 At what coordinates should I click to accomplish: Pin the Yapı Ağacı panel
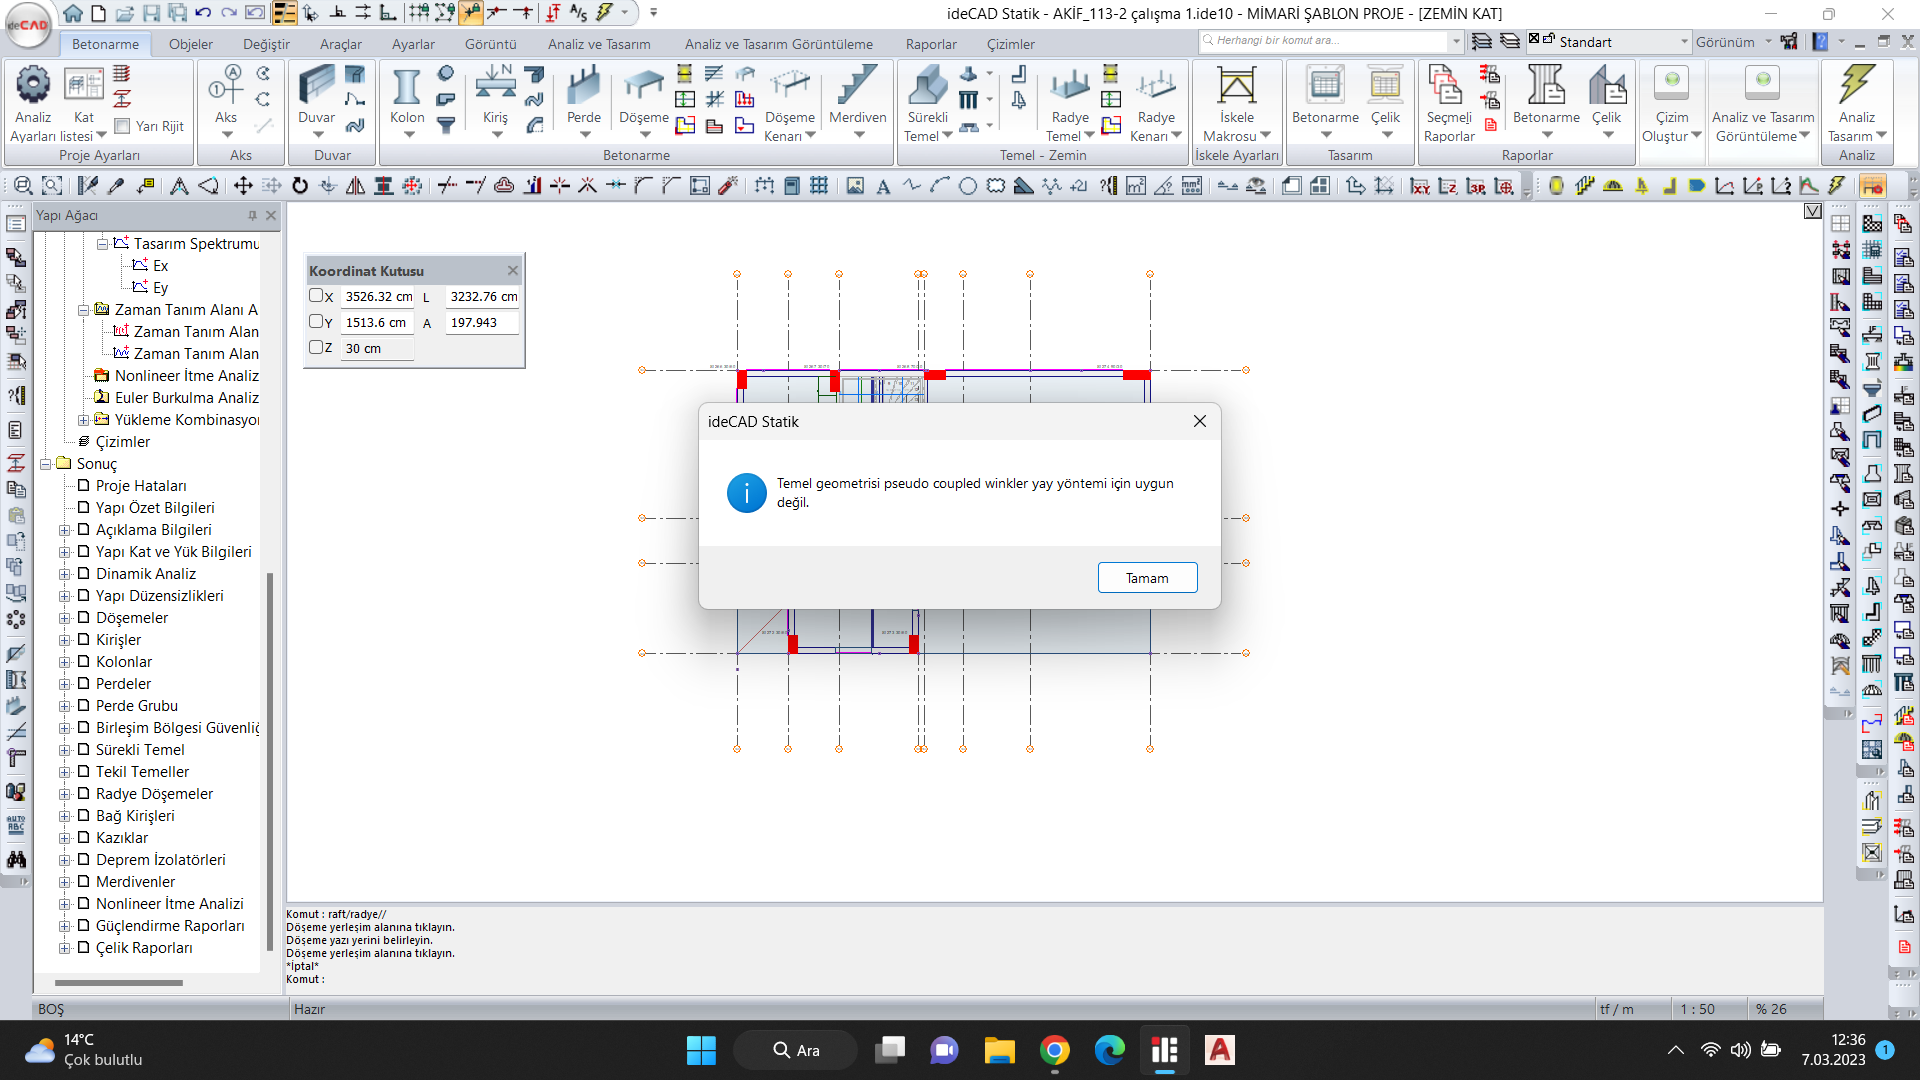point(252,215)
